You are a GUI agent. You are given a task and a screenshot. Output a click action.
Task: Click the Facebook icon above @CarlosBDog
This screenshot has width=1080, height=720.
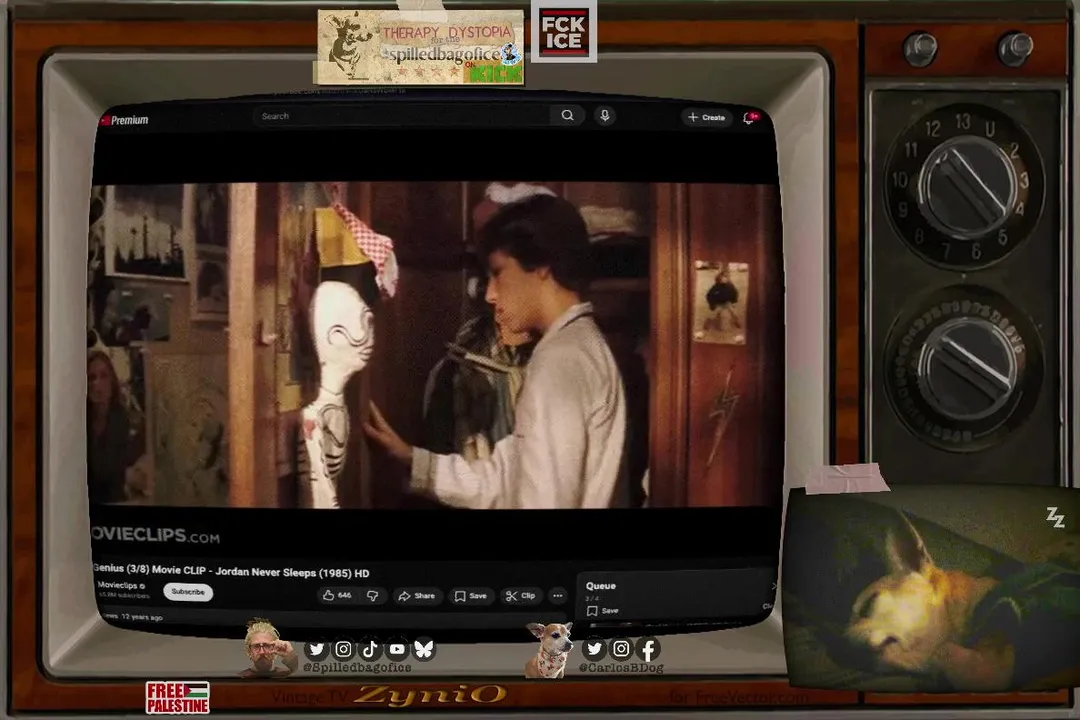648,648
